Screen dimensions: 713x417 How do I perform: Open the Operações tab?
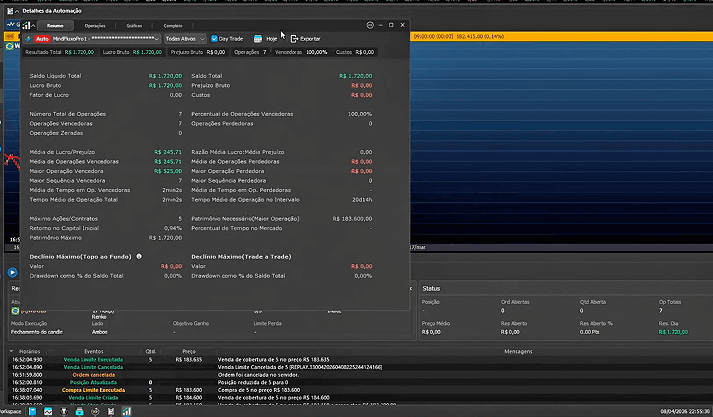pyautogui.click(x=95, y=26)
